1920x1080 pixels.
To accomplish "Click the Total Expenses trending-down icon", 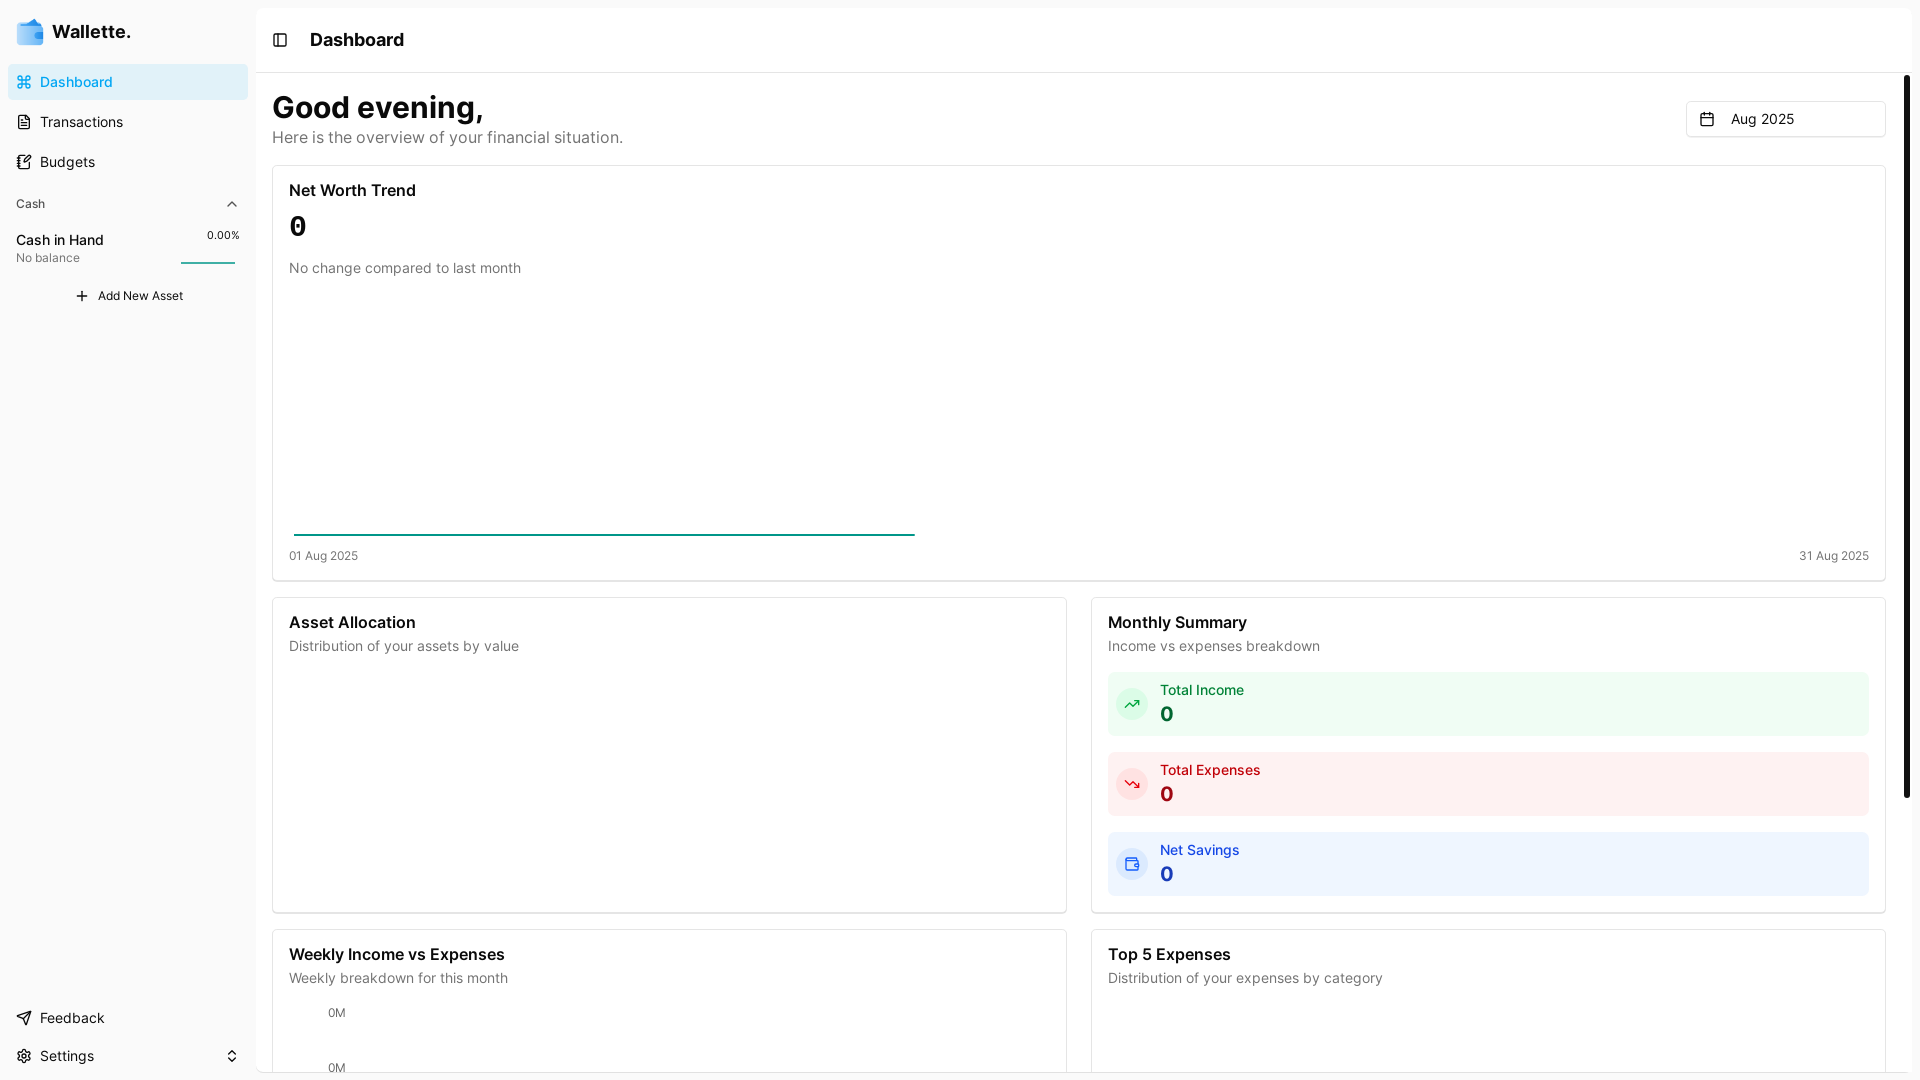I will pyautogui.click(x=1132, y=784).
